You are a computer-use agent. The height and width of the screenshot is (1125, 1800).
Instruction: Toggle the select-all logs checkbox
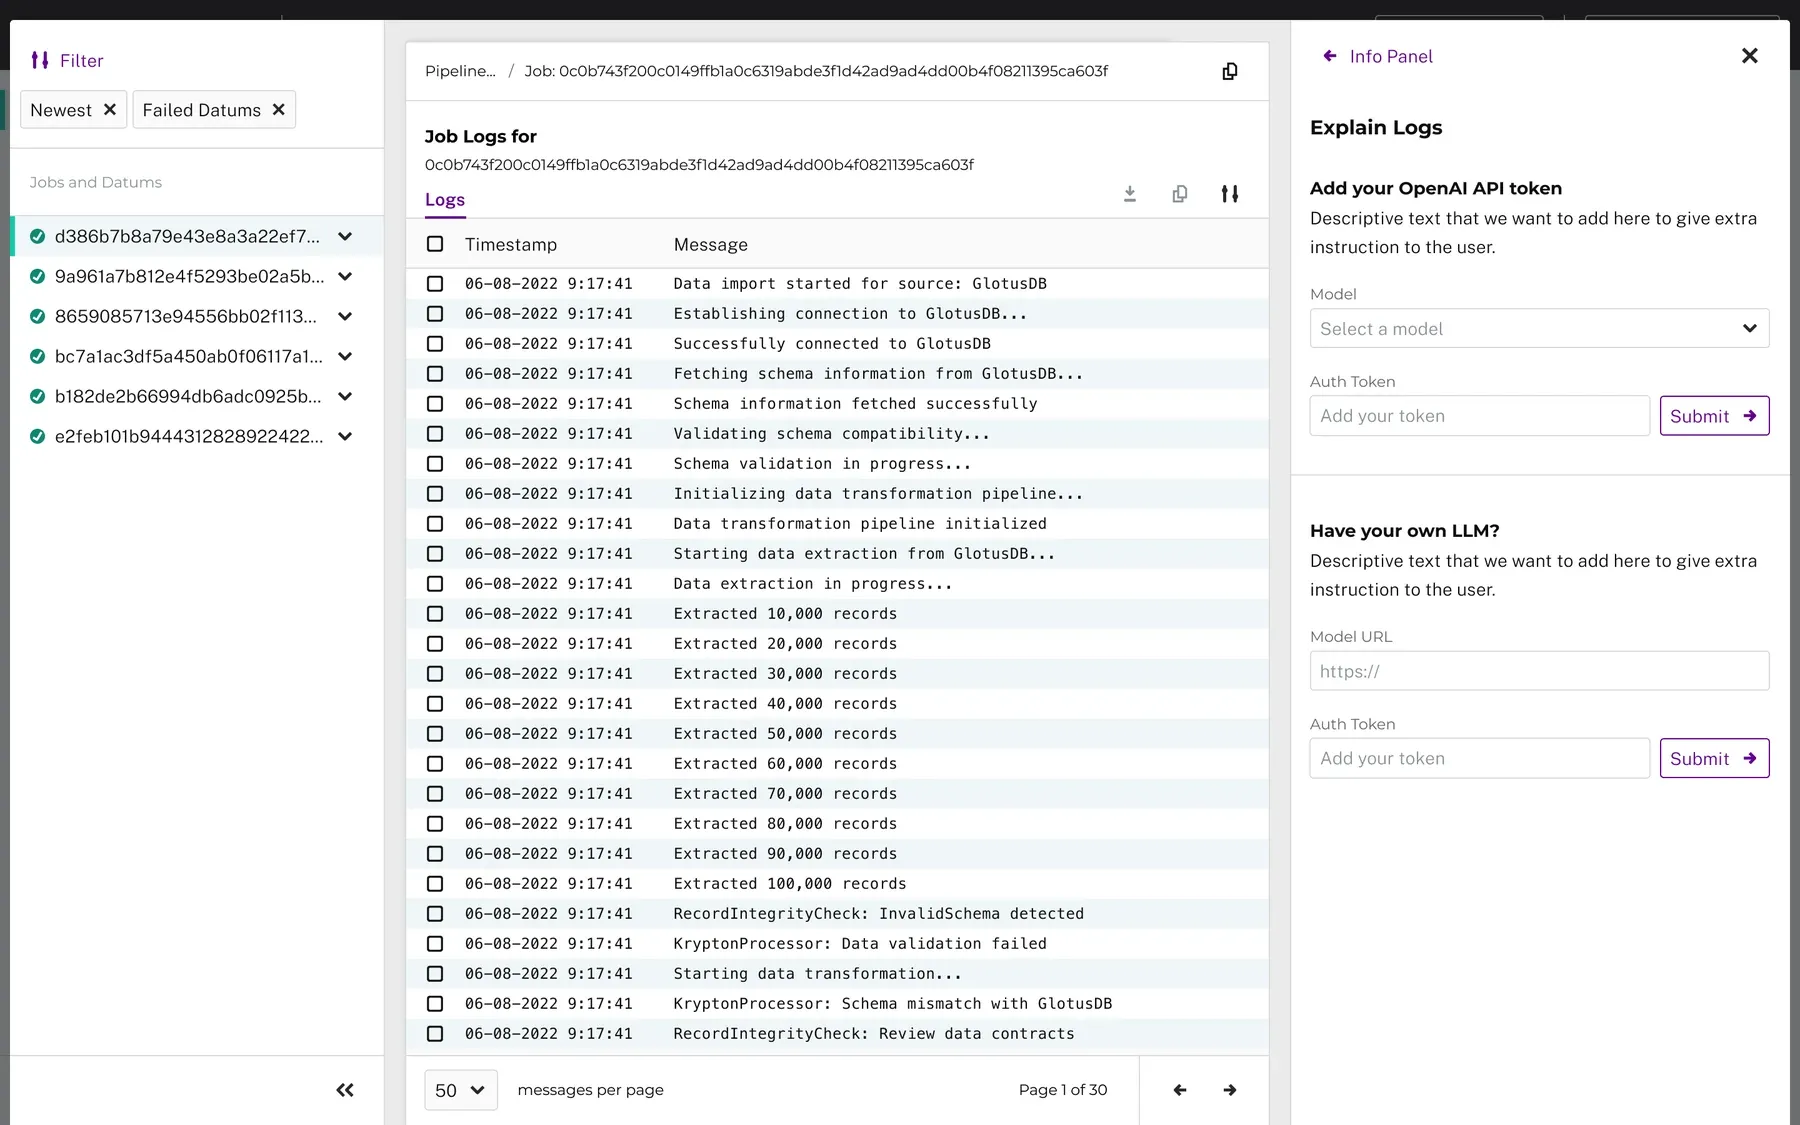pos(435,244)
